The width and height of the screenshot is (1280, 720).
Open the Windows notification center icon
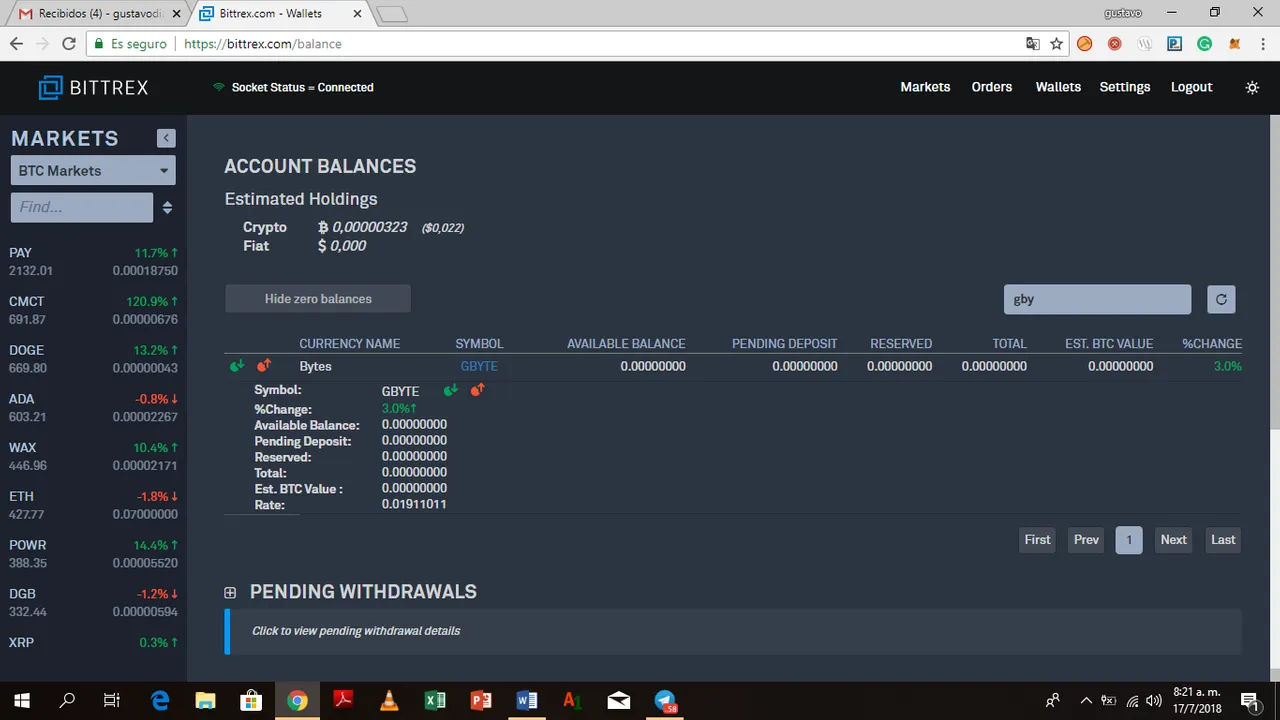coord(1249,700)
